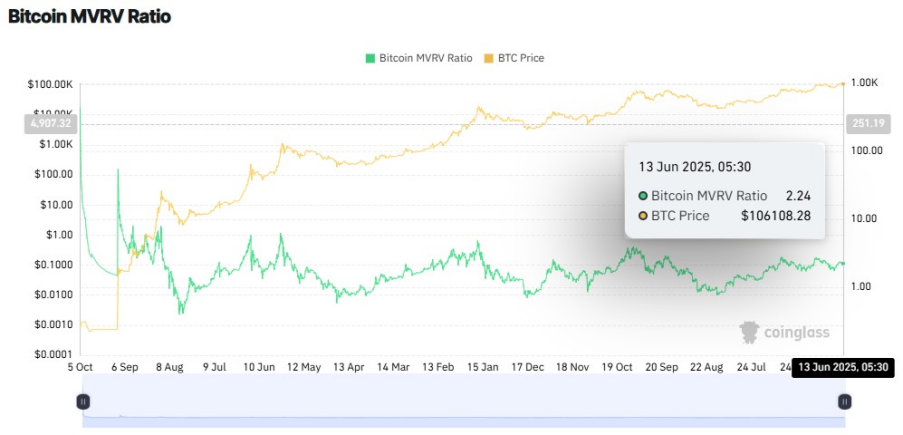The width and height of the screenshot is (903, 435).
Task: Click the $1.00 left axis label
Action: pyautogui.click(x=59, y=234)
